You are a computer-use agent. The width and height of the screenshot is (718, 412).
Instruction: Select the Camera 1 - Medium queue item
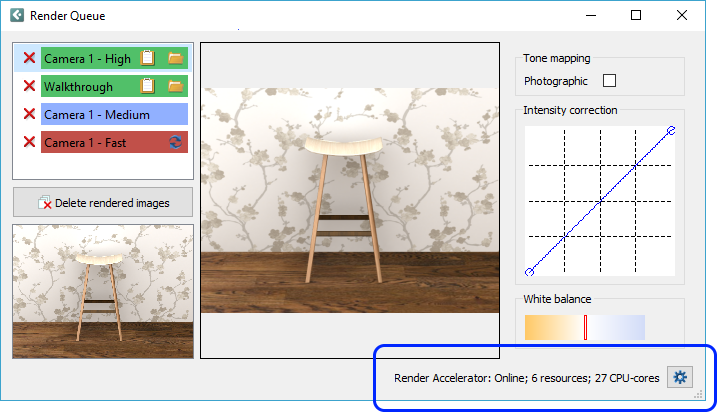[x=114, y=114]
